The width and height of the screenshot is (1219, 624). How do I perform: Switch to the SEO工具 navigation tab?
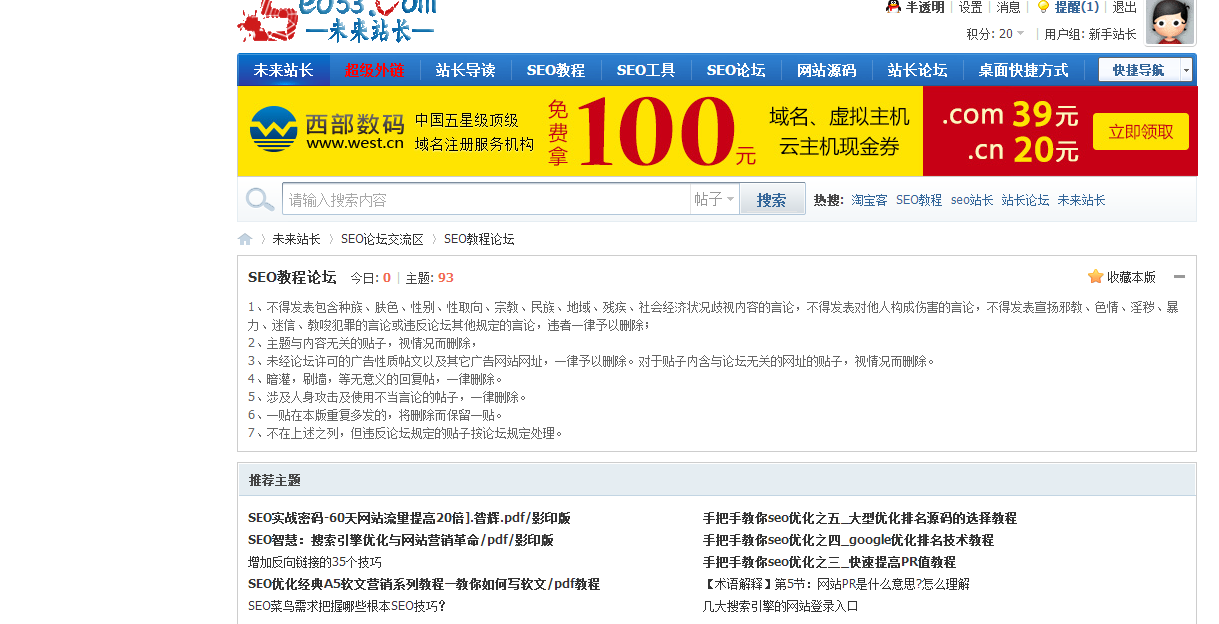(645, 70)
